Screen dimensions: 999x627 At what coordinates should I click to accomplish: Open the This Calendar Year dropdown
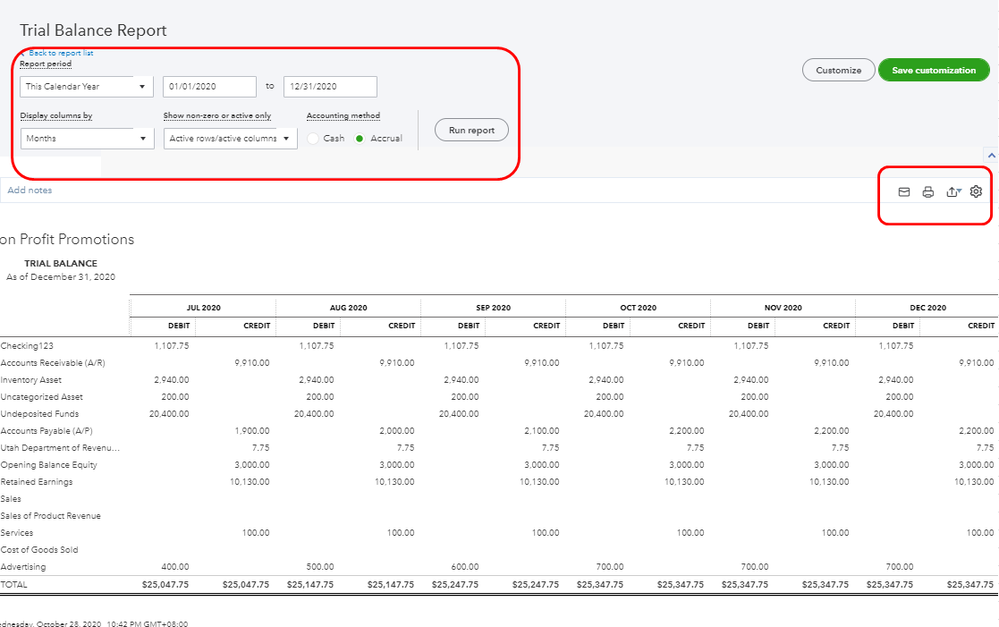86,87
